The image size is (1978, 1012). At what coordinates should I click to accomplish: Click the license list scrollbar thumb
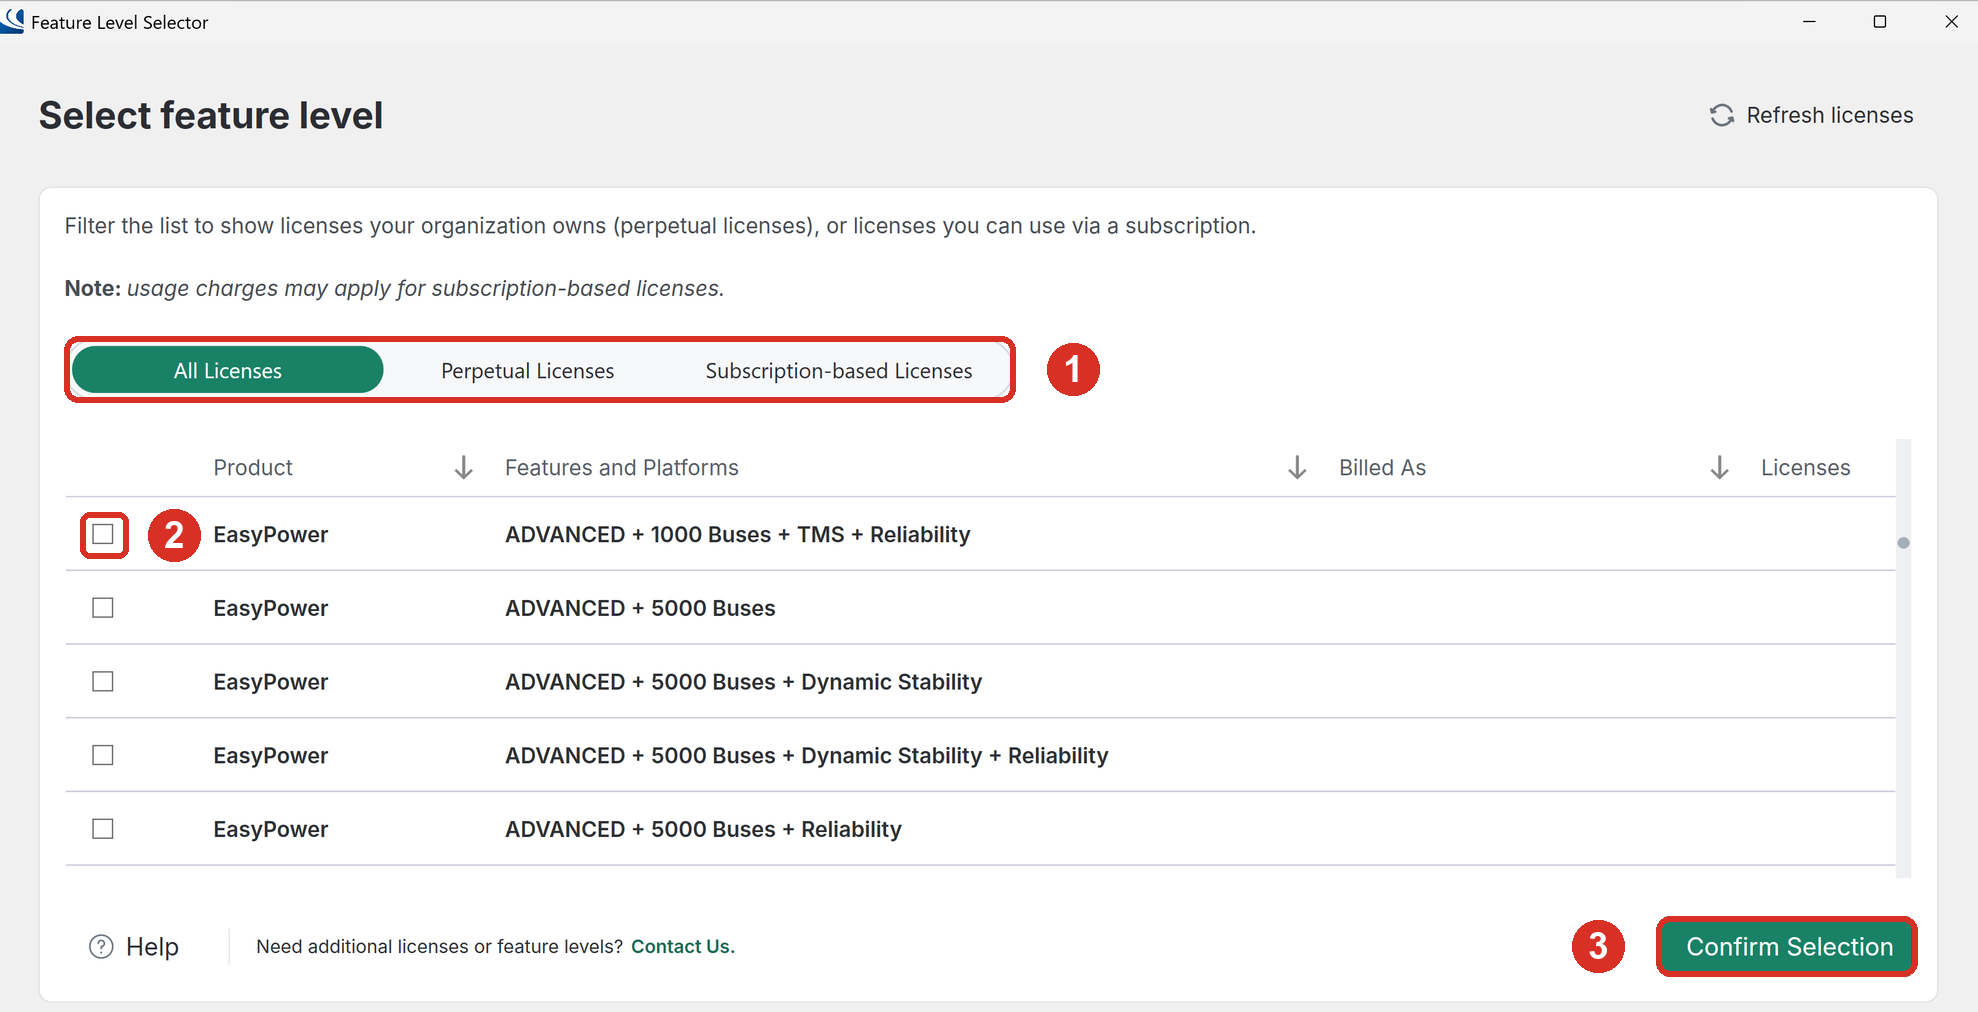[x=1903, y=542]
